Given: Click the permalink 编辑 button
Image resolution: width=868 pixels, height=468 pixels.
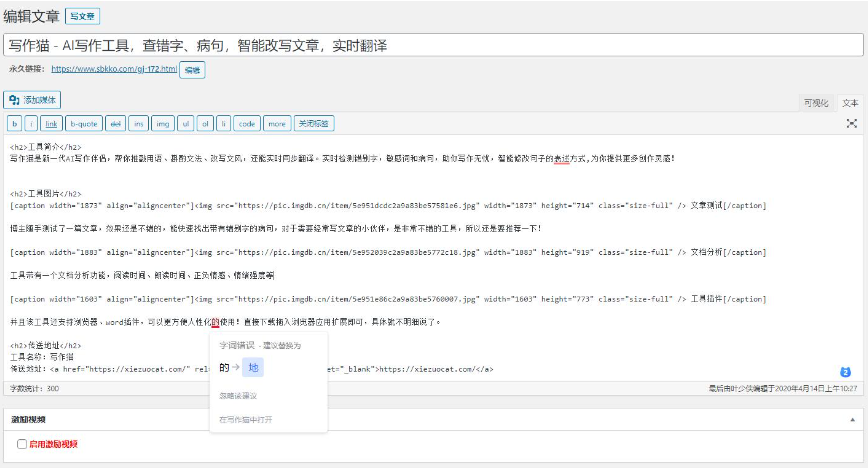Looking at the screenshot, I should [192, 70].
